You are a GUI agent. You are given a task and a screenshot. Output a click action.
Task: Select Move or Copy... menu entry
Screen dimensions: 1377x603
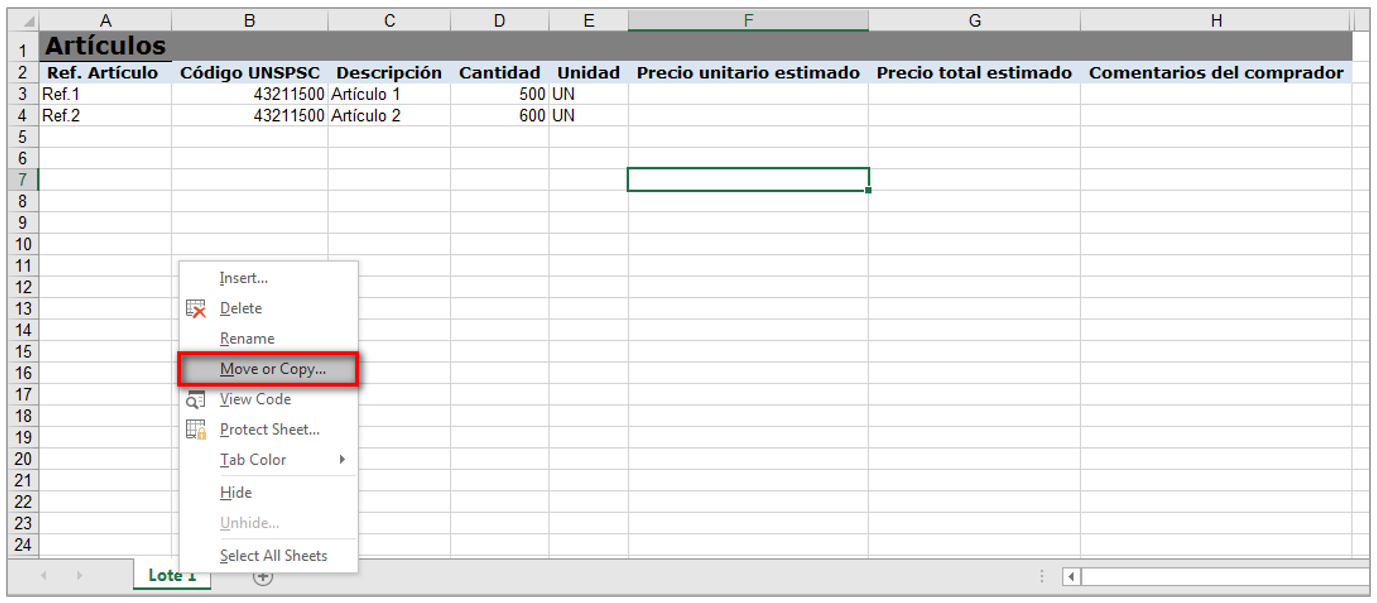click(268, 369)
